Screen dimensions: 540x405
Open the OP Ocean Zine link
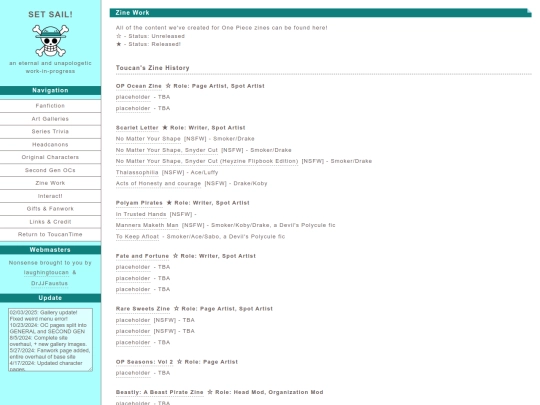(139, 86)
